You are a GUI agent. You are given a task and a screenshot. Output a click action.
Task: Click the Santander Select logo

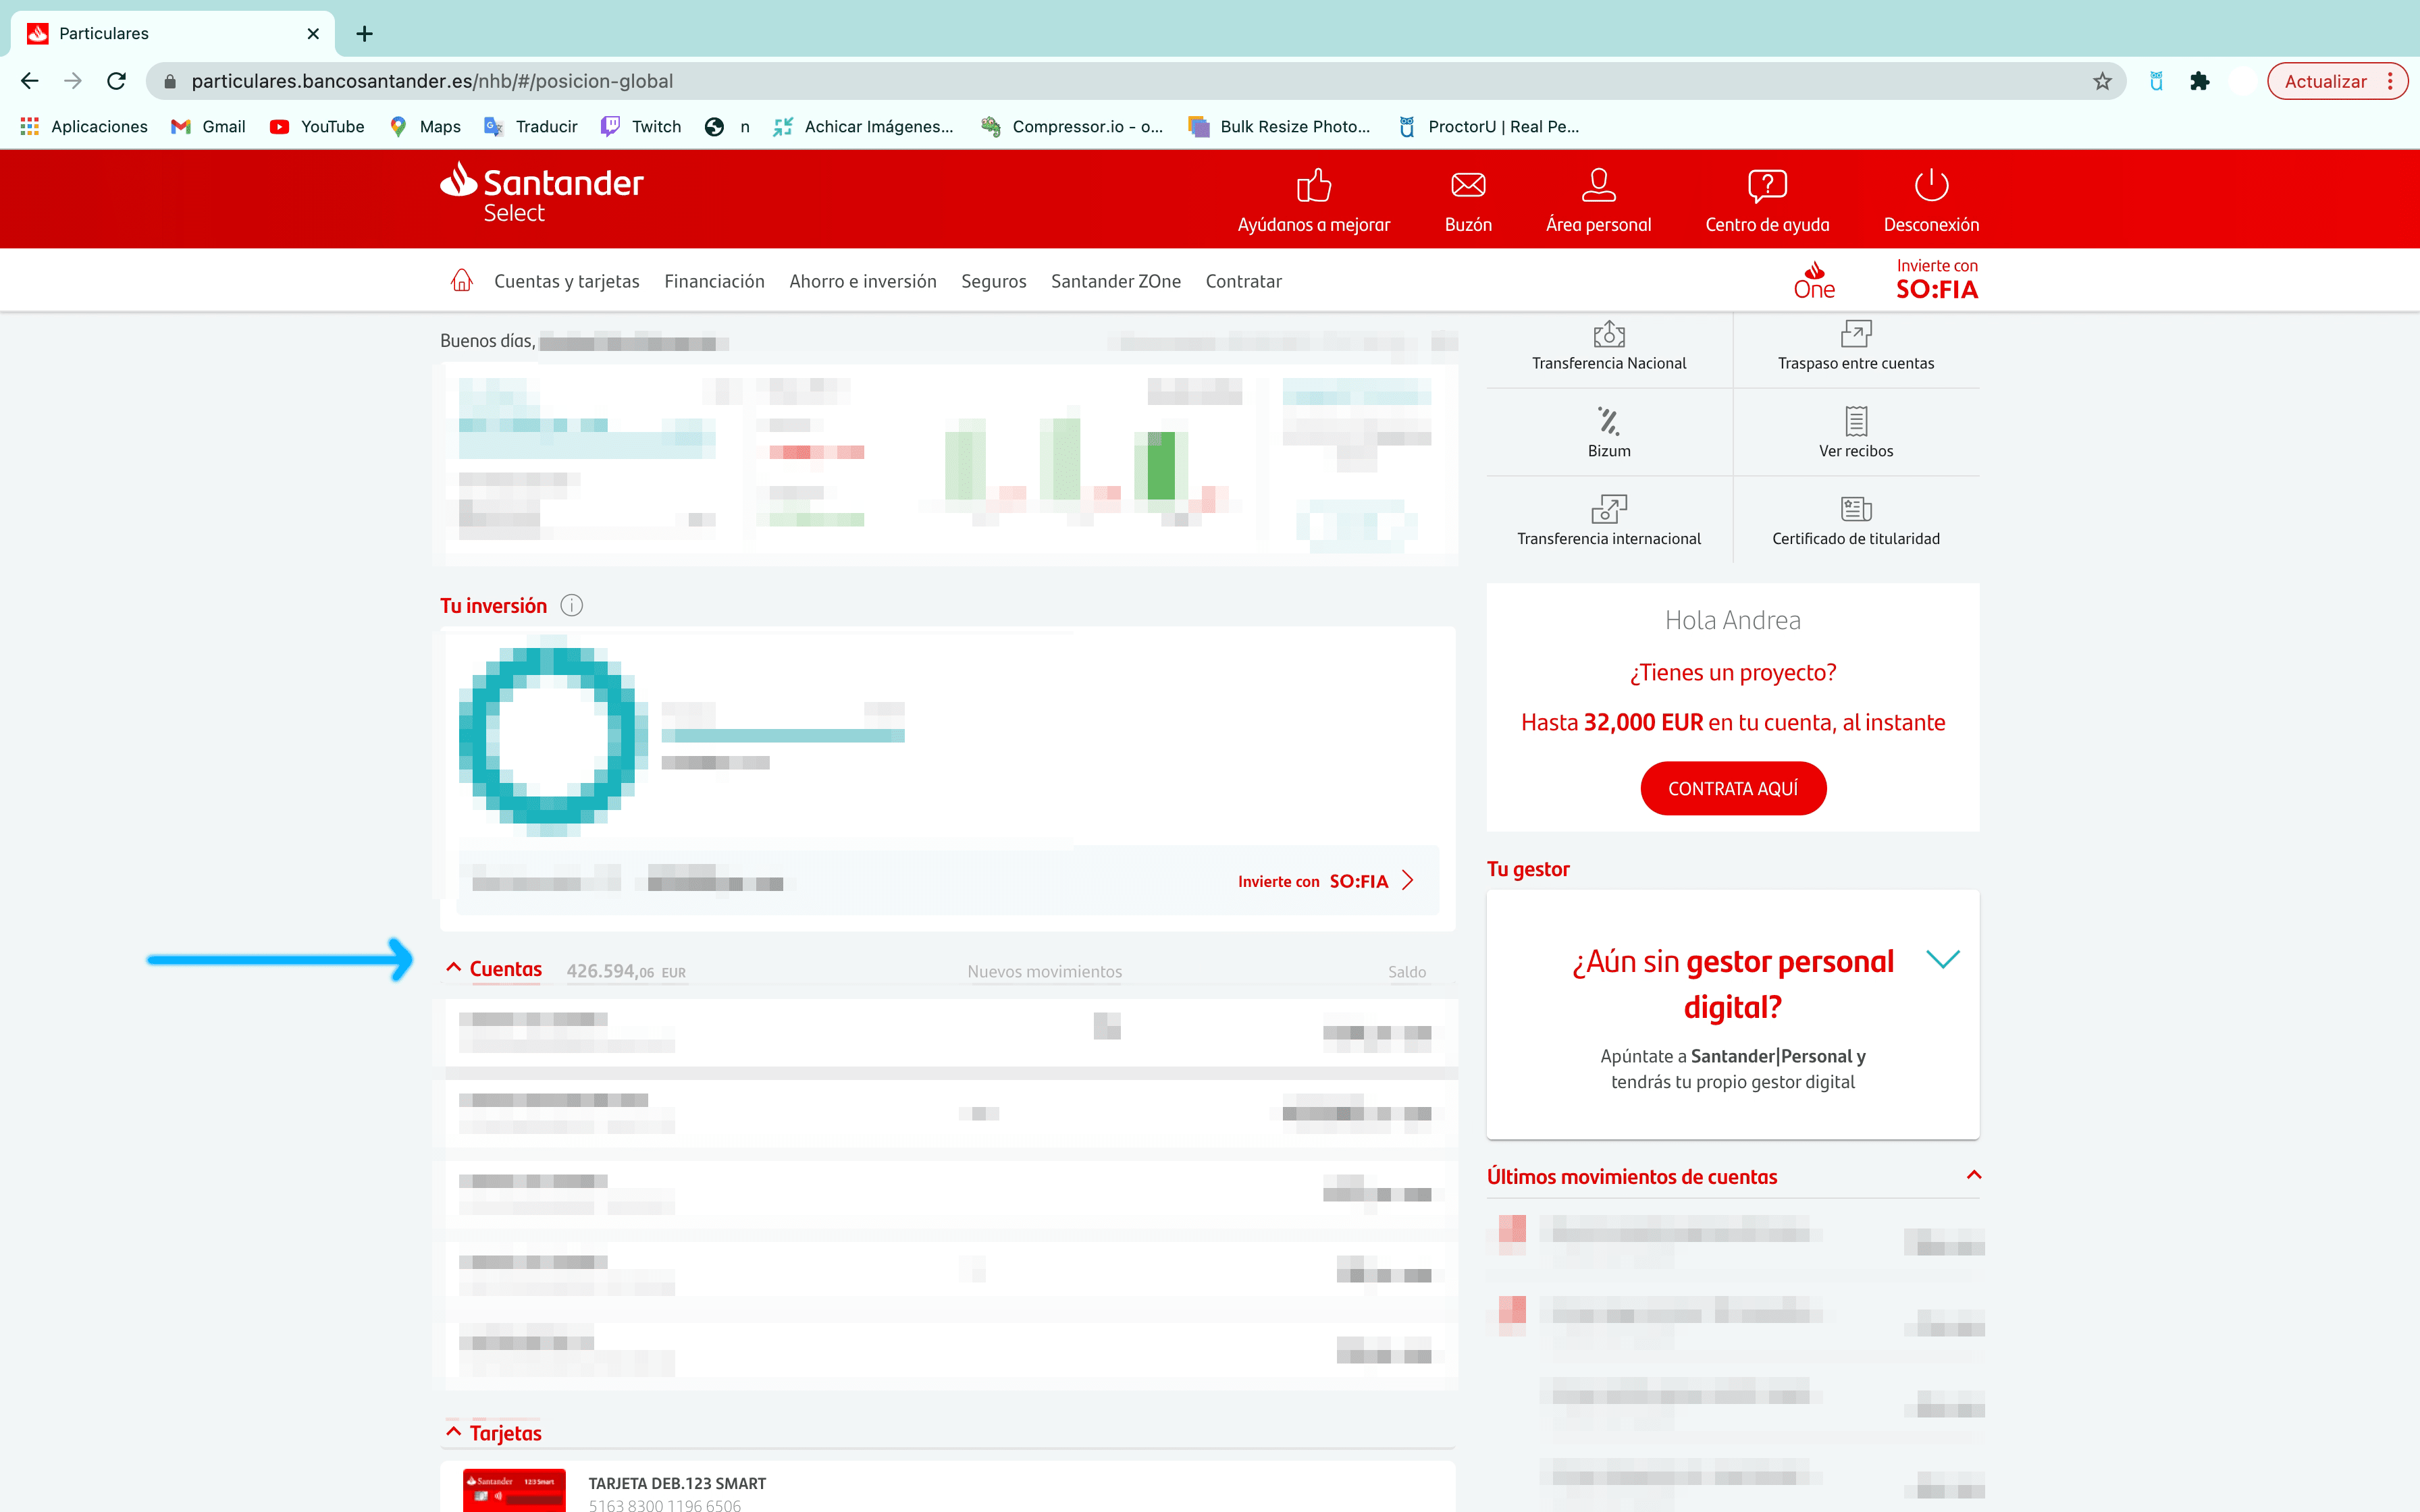point(541,193)
